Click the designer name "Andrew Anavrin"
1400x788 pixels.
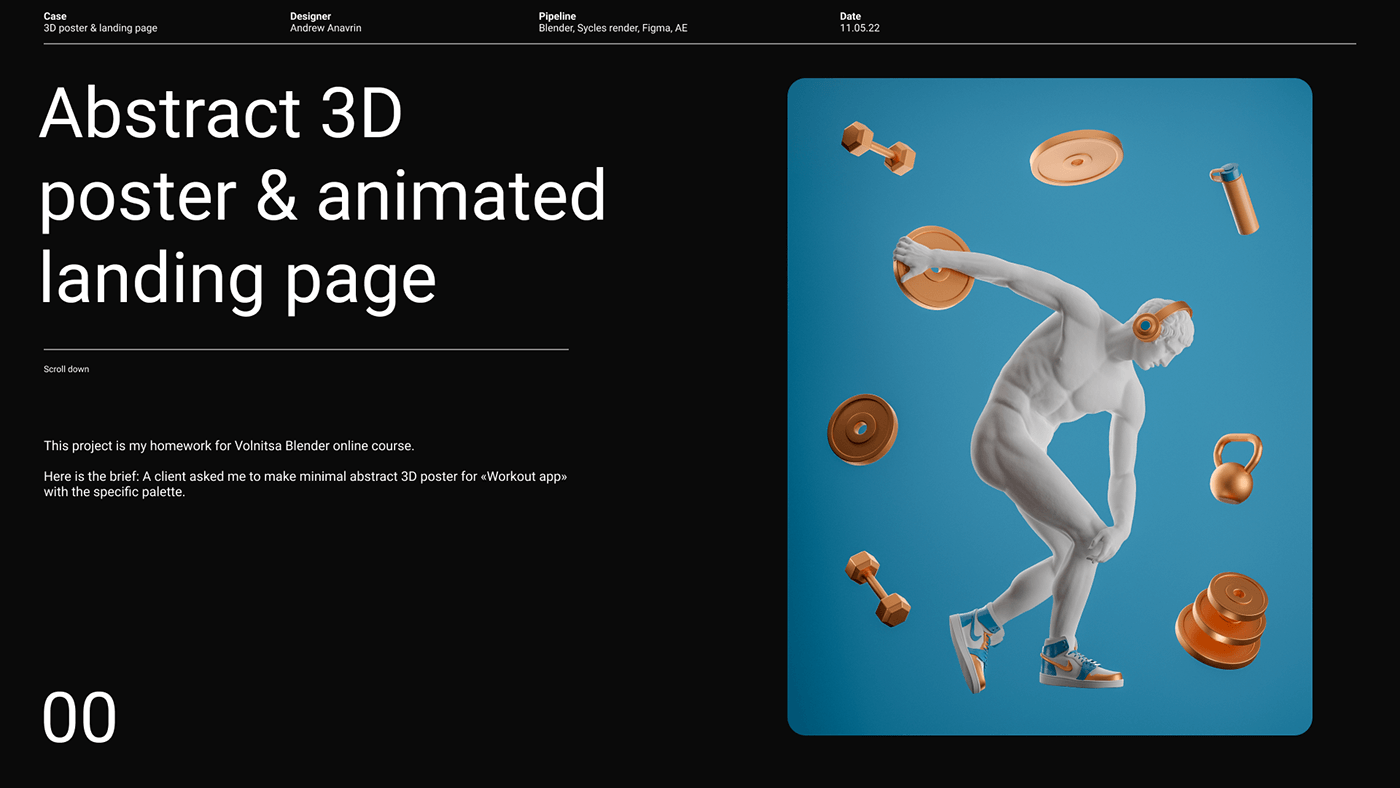(326, 28)
